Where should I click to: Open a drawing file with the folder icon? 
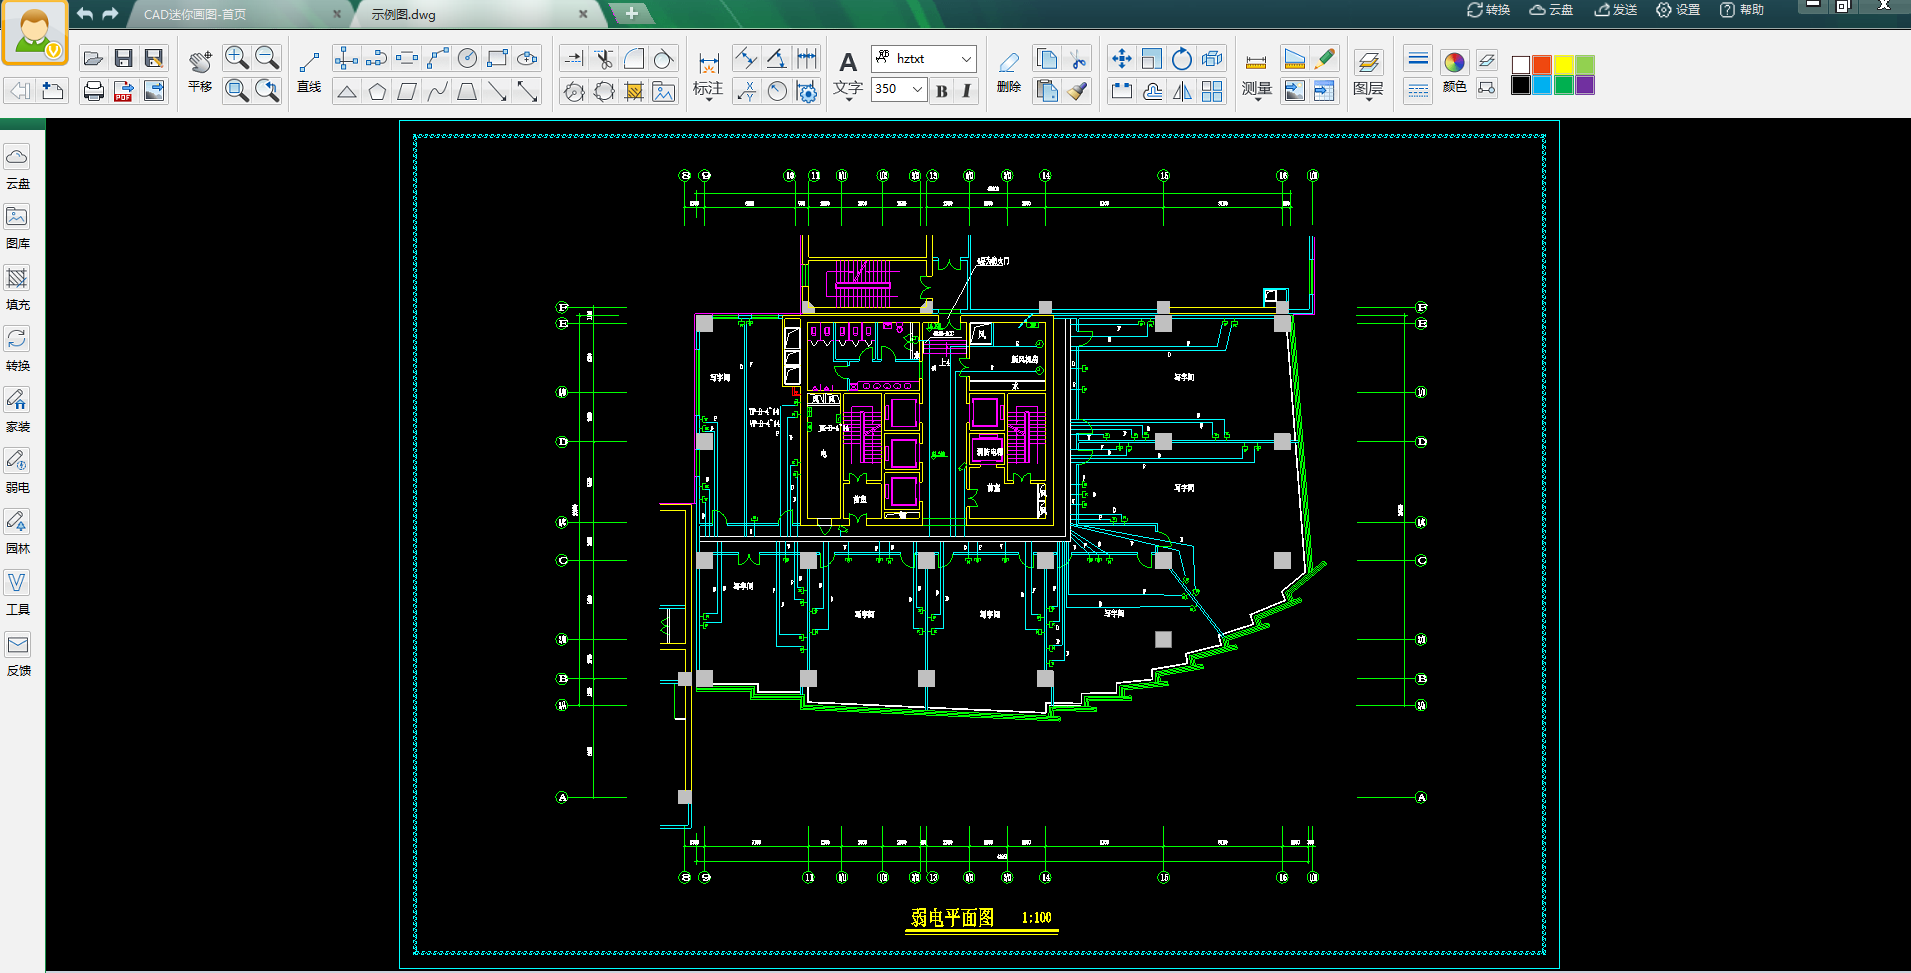point(93,59)
